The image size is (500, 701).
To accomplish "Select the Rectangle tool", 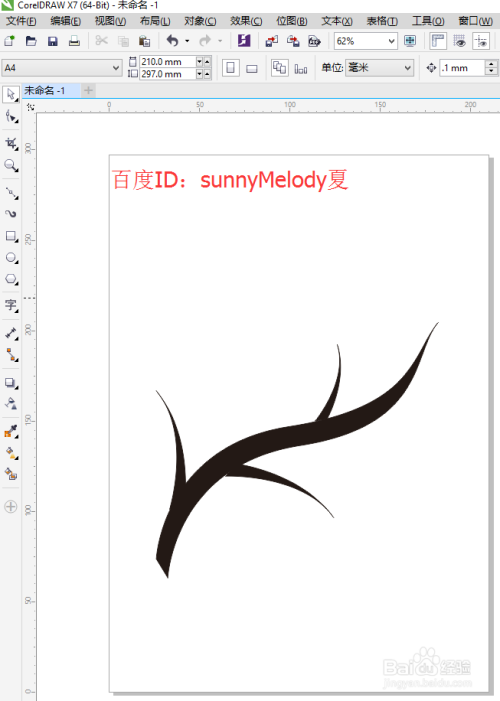I will pos(11,236).
